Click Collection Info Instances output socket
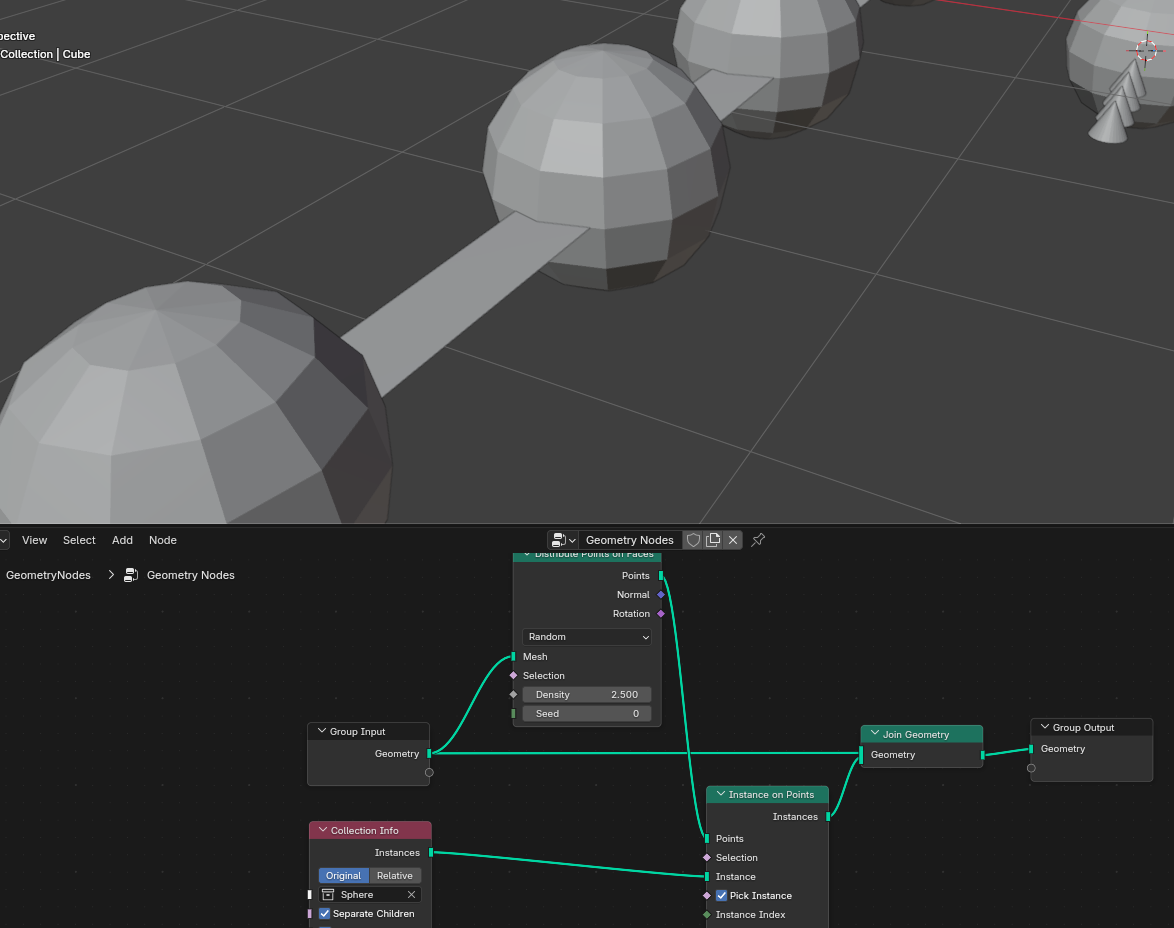Viewport: 1174px width, 928px height. [431, 852]
